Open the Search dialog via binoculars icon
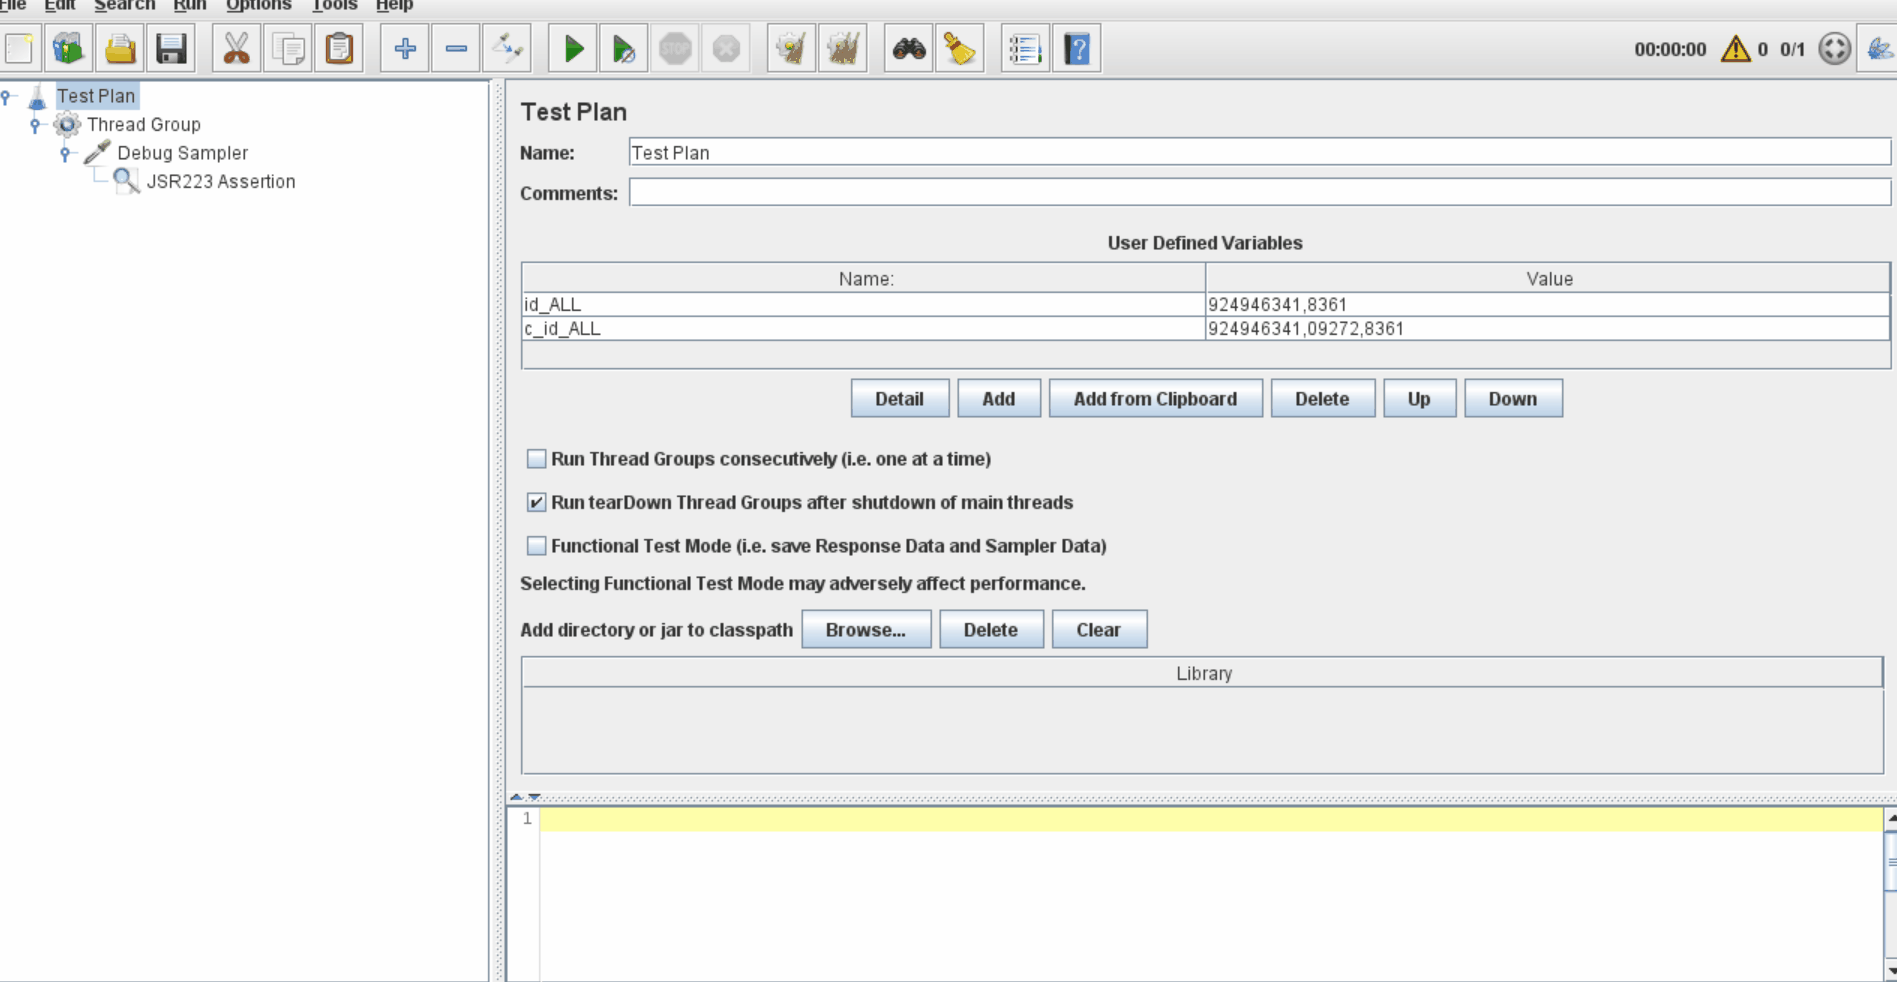 tap(908, 47)
